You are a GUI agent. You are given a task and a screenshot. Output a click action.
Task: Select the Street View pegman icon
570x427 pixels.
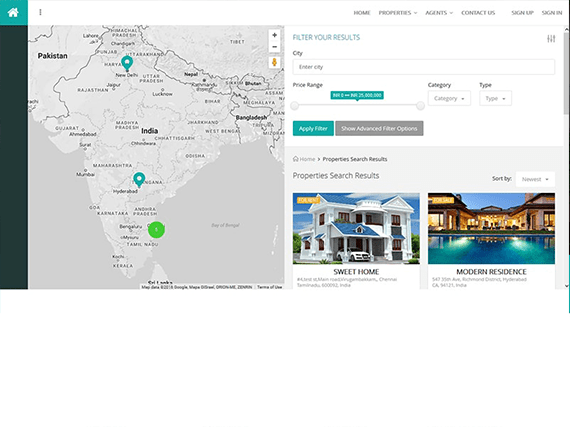(274, 62)
